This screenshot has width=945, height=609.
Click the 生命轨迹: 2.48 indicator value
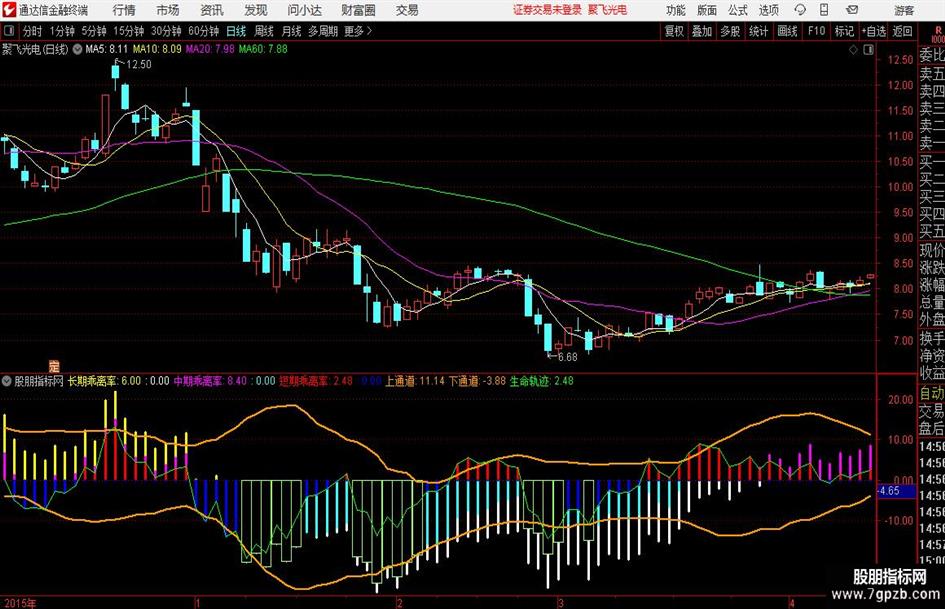[x=541, y=381]
